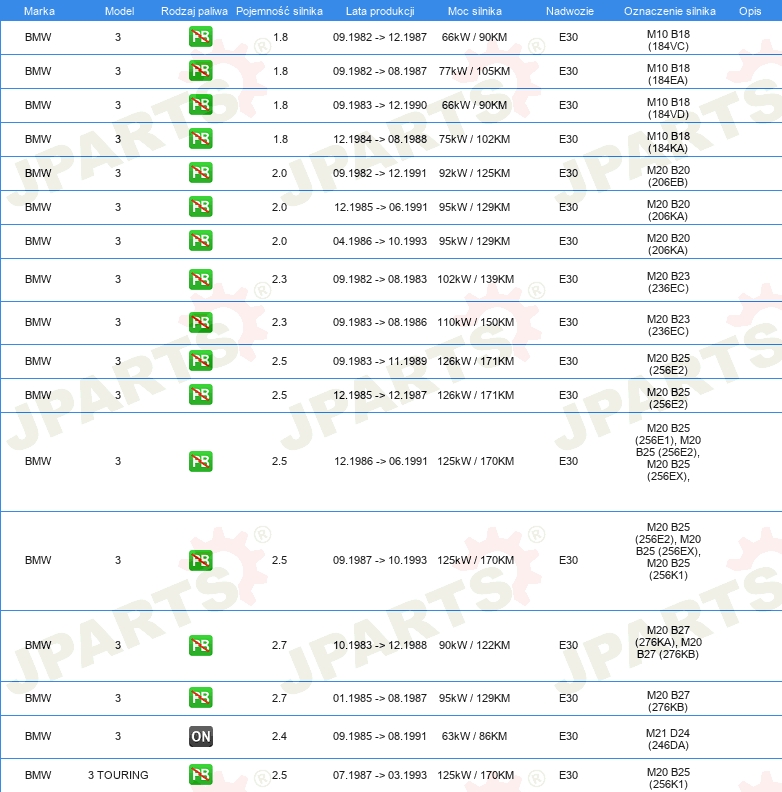The image size is (782, 792).
Task: Click petrol icon in the 110kW / 150KM row
Action: [201, 322]
